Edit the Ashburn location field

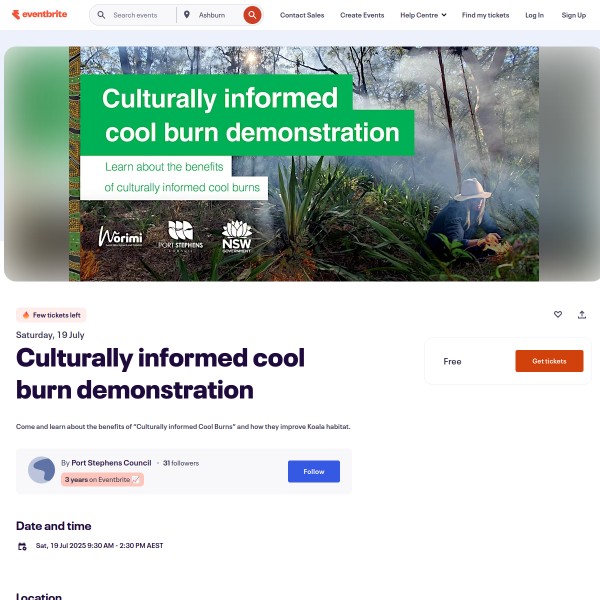pyautogui.click(x=217, y=15)
